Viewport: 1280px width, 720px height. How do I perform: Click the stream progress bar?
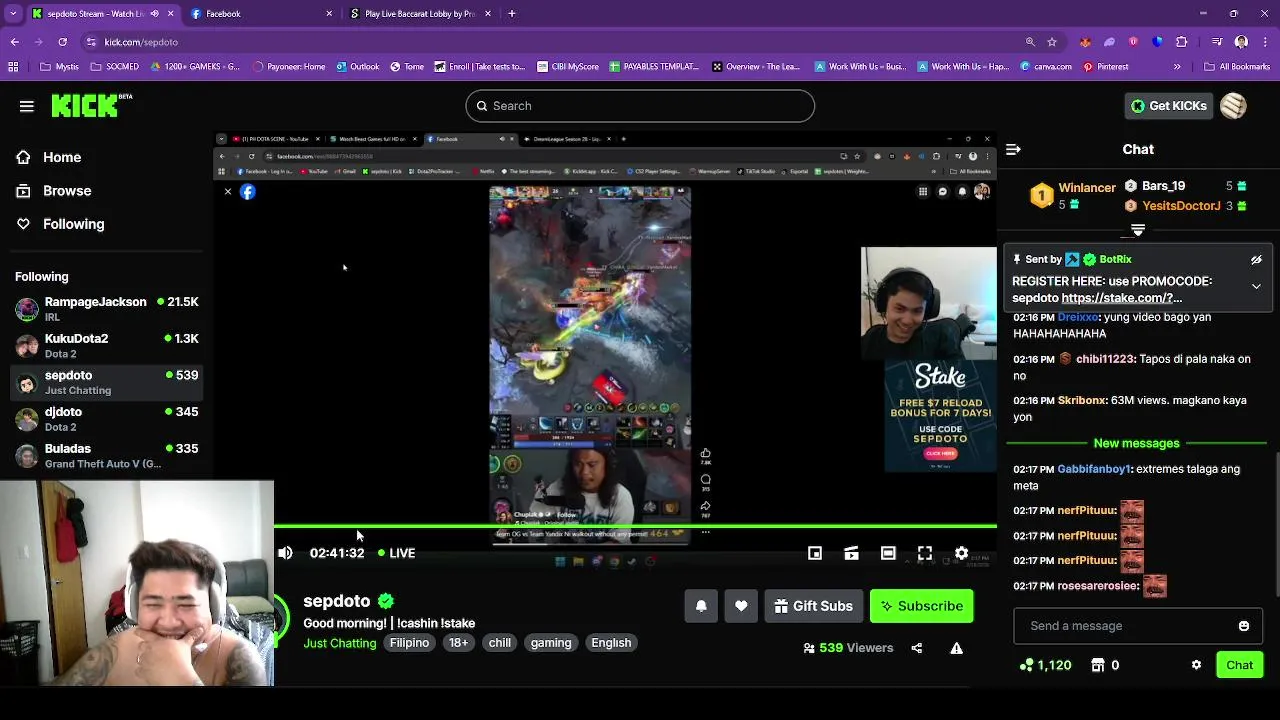pyautogui.click(x=635, y=526)
